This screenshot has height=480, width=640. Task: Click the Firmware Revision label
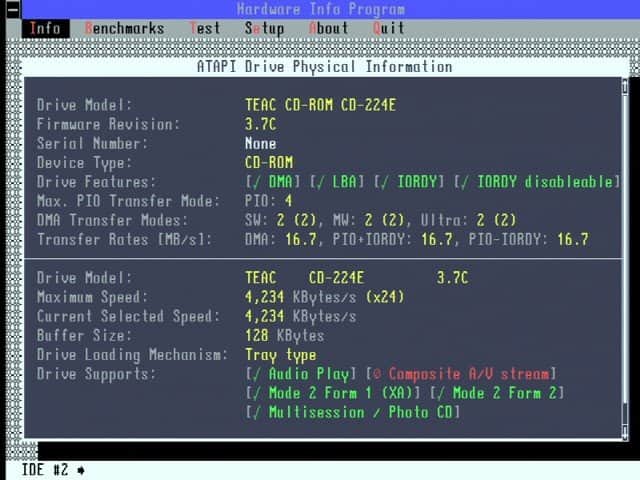108,124
